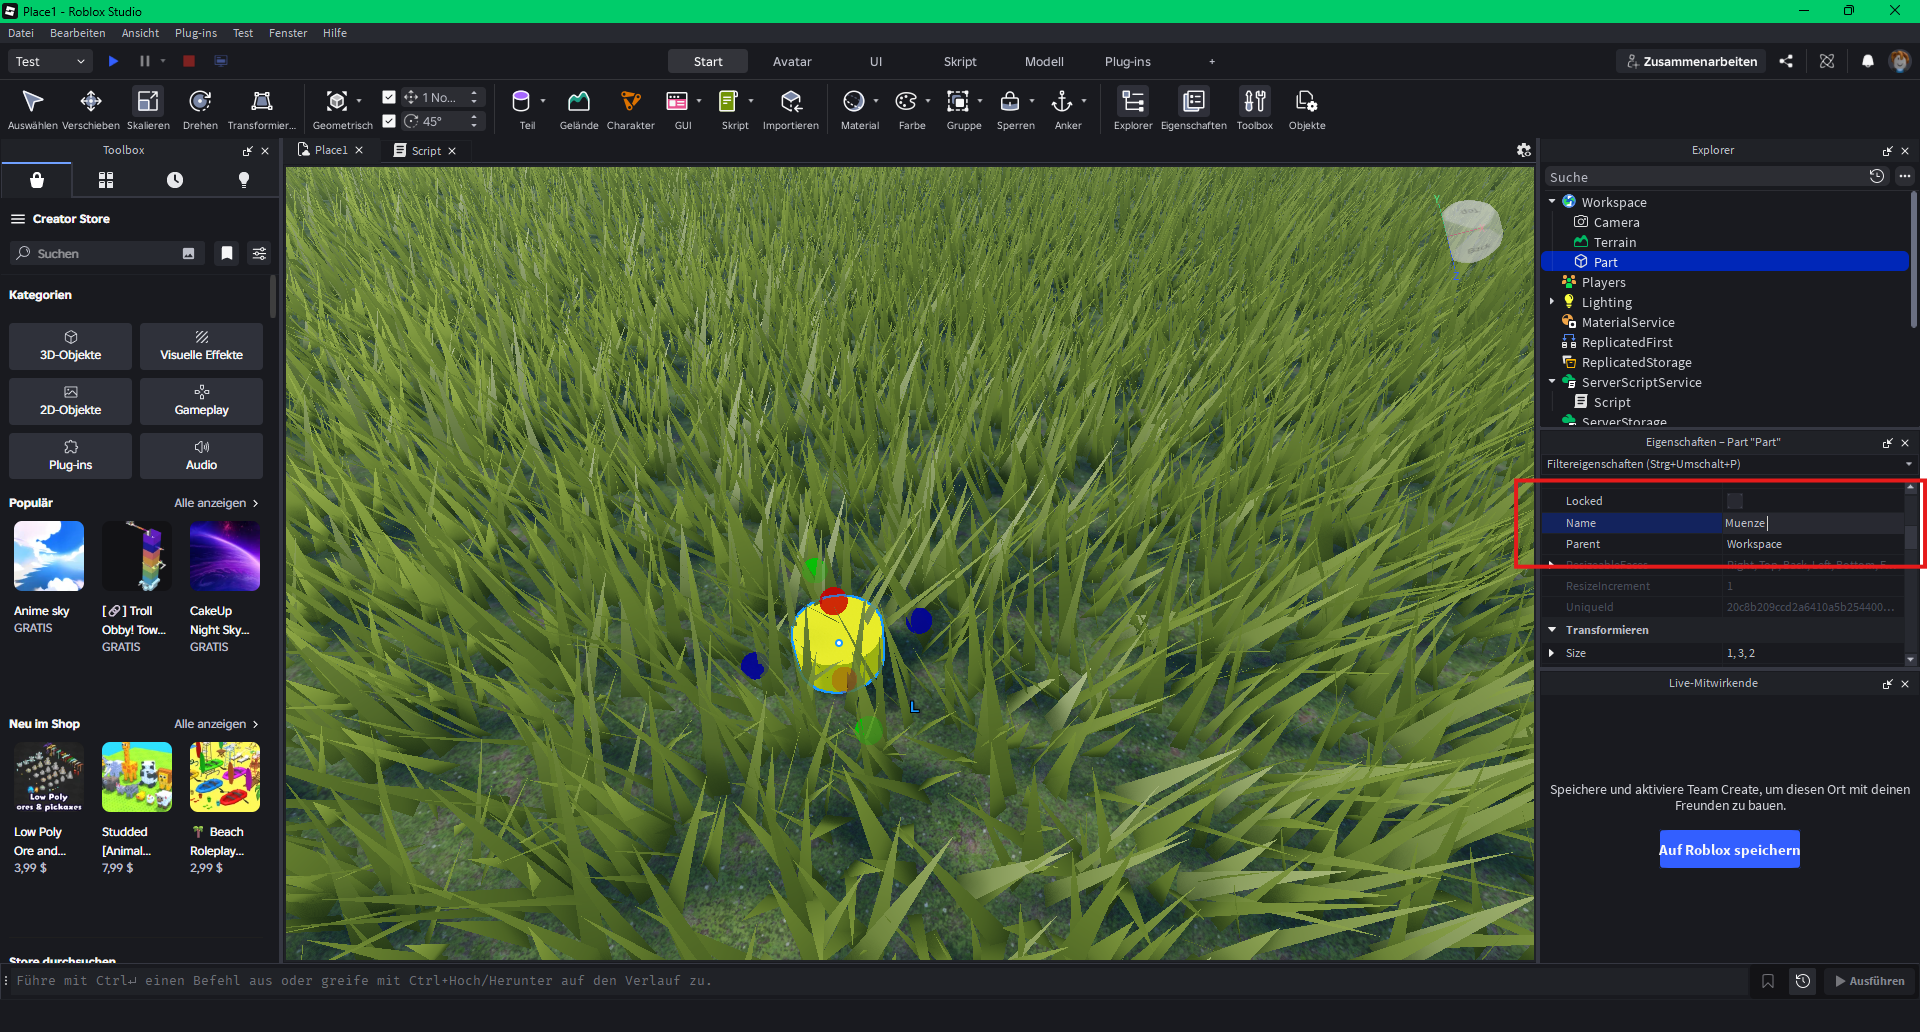Click the Ausführen command button
Image resolution: width=1927 pixels, height=1032 pixels.
coord(1869,981)
